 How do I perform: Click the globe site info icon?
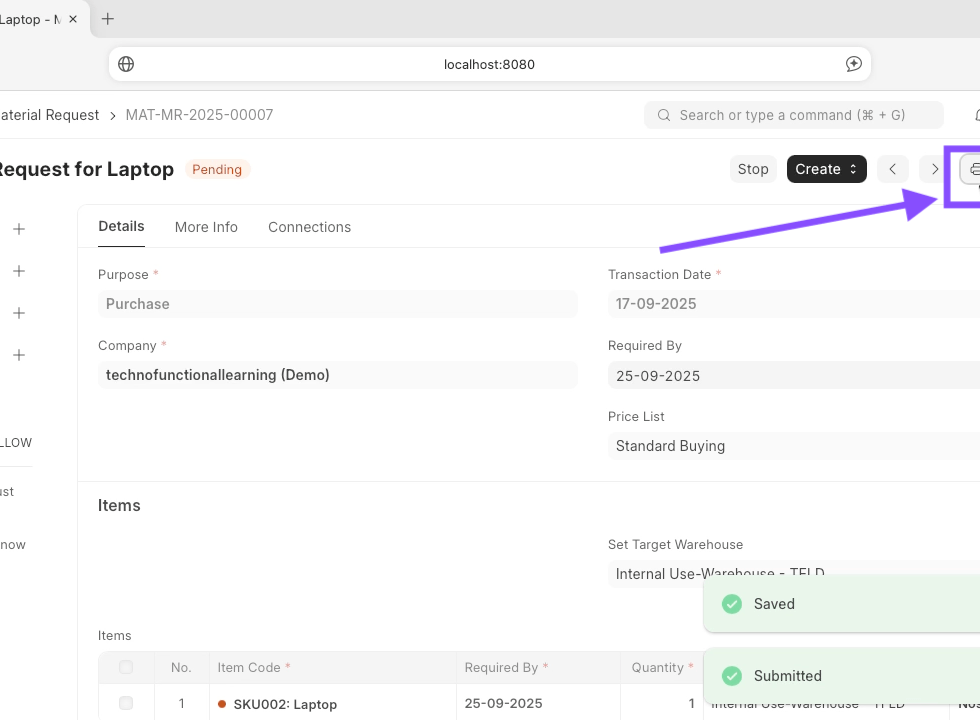126,64
